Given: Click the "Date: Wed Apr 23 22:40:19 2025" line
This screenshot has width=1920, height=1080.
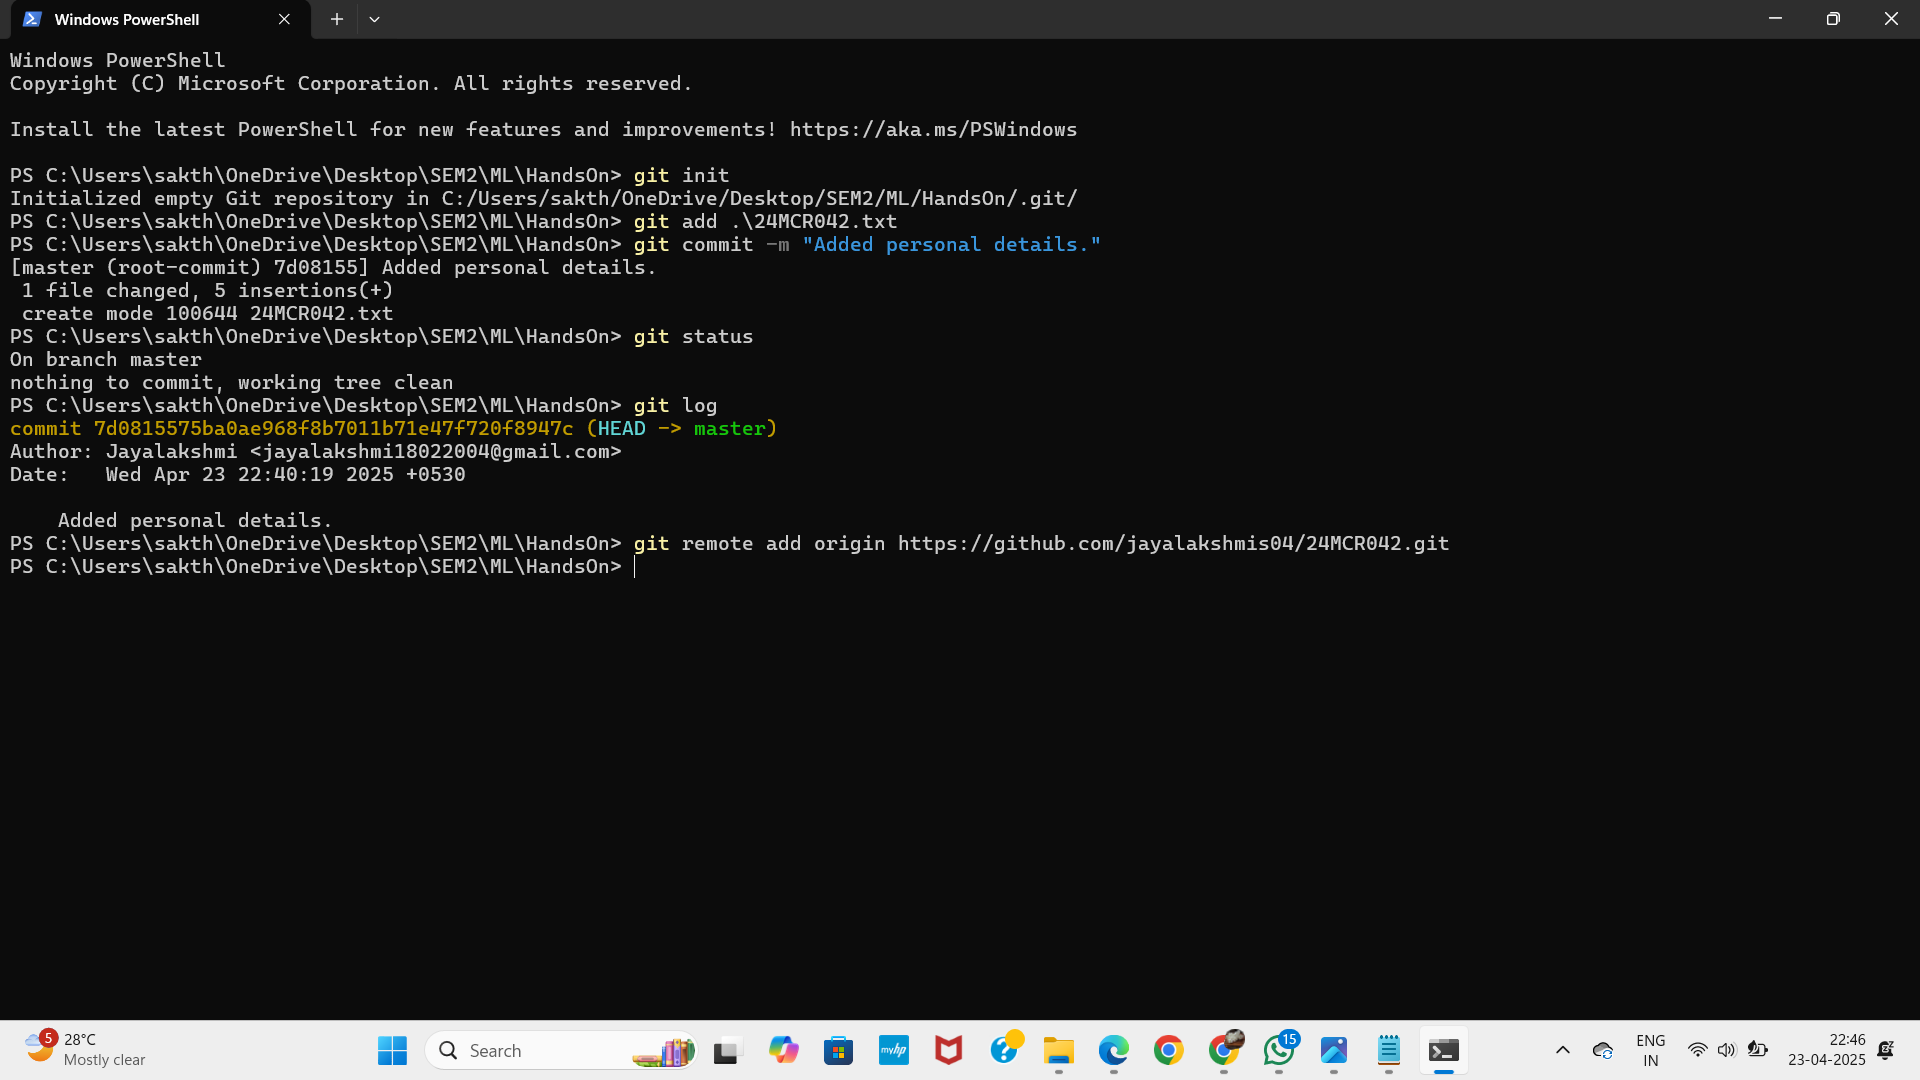Looking at the screenshot, I should point(238,474).
